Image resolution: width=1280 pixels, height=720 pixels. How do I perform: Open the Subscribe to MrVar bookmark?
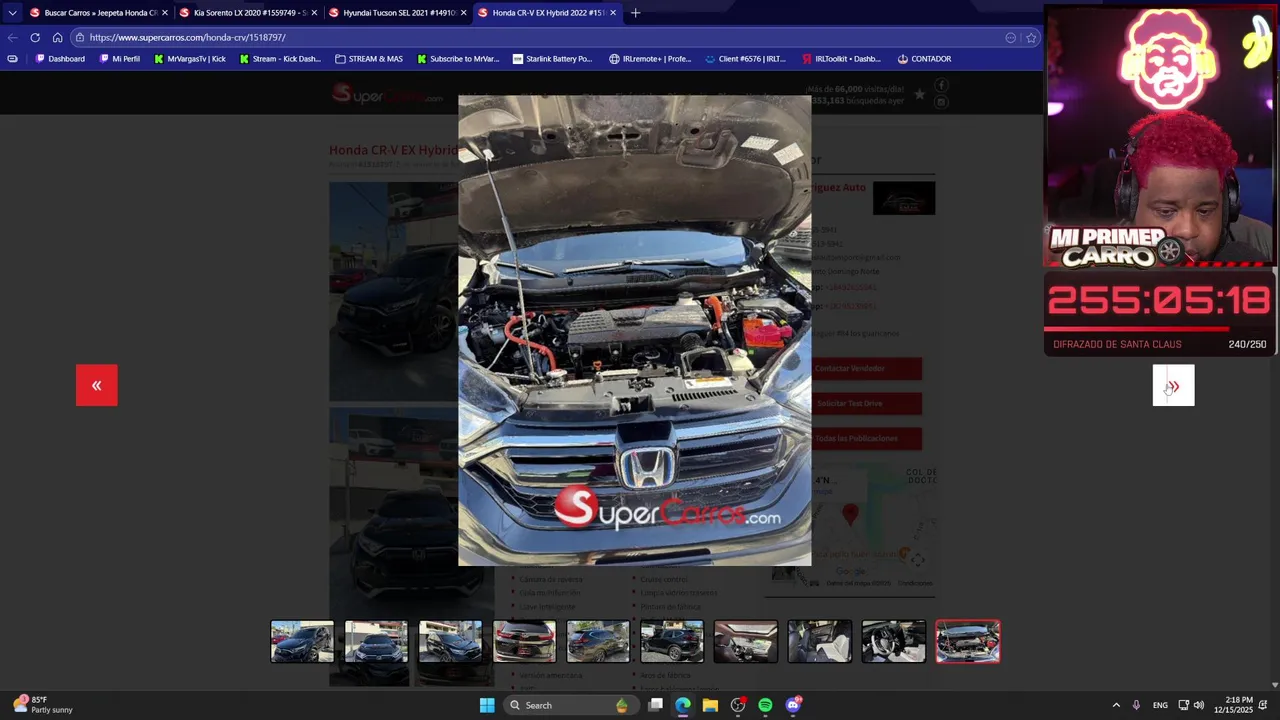click(x=456, y=59)
